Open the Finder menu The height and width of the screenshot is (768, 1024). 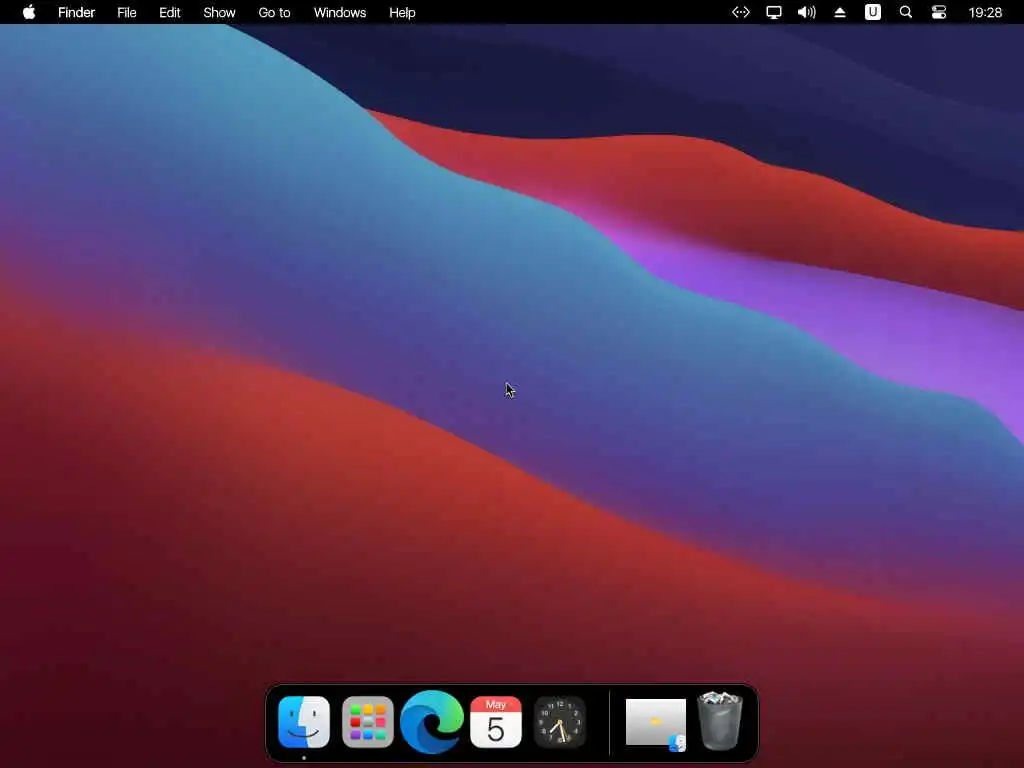76,12
